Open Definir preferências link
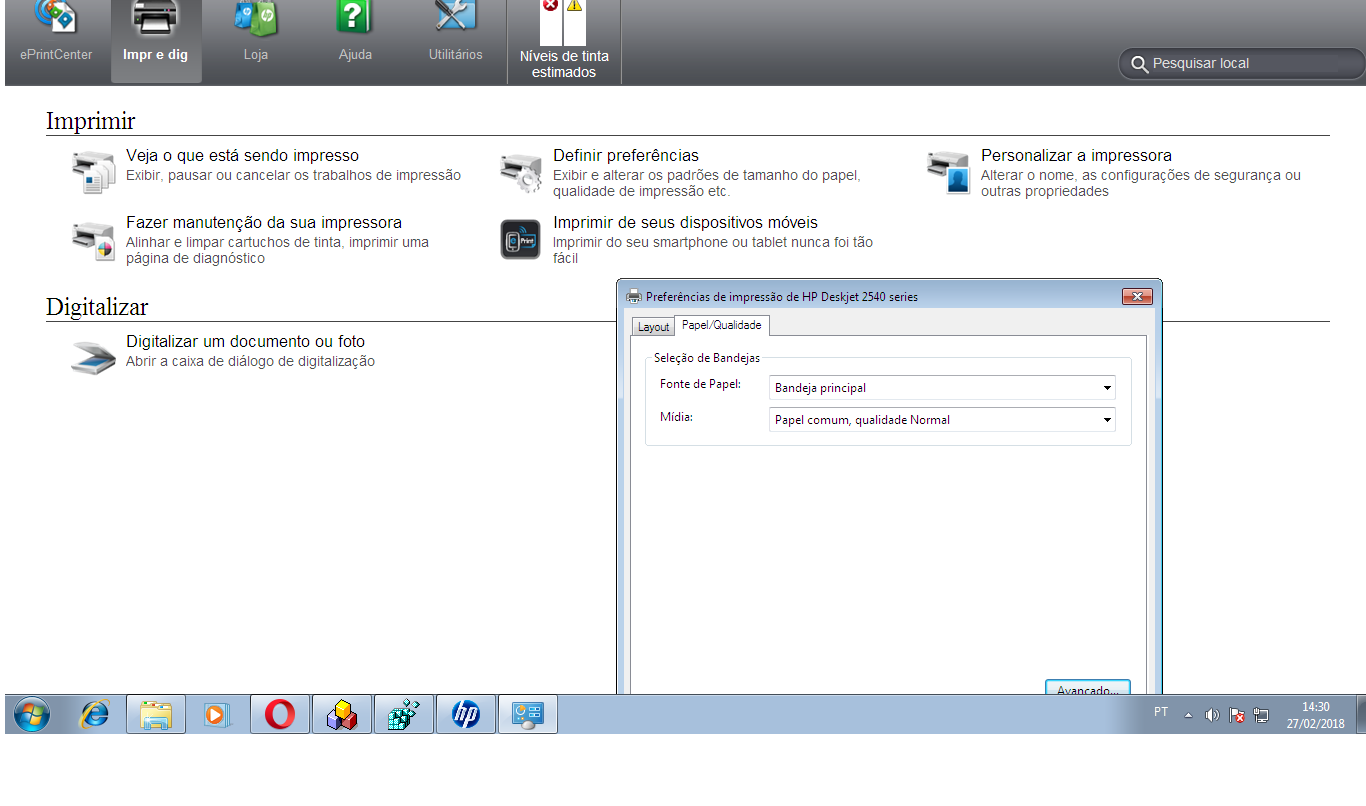 click(x=626, y=156)
